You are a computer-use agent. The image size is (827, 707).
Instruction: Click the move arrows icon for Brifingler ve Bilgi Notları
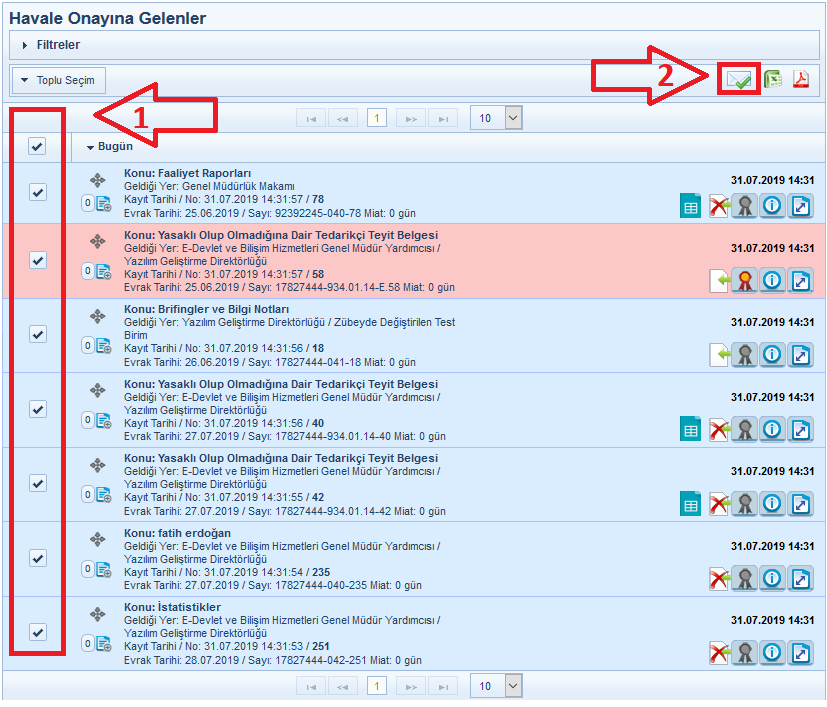97,316
